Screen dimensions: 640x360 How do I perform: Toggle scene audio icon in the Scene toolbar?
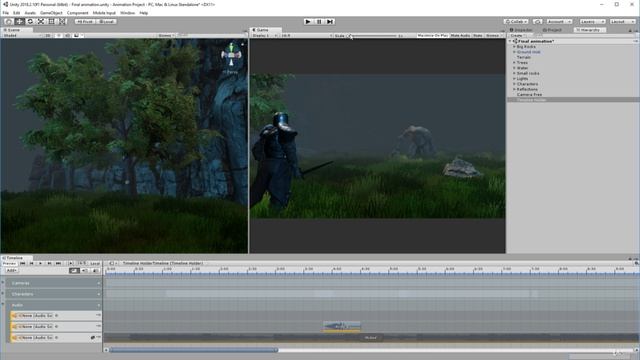click(x=68, y=36)
